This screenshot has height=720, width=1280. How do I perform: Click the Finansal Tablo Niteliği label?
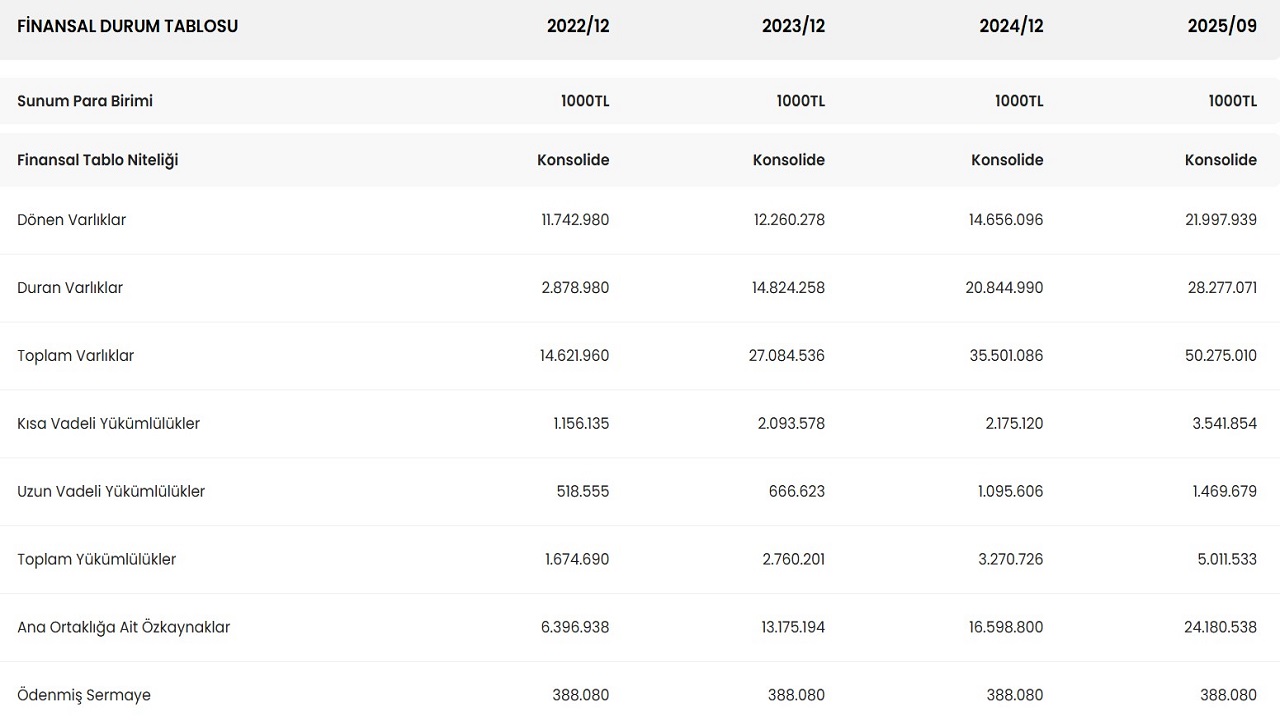(x=98, y=160)
